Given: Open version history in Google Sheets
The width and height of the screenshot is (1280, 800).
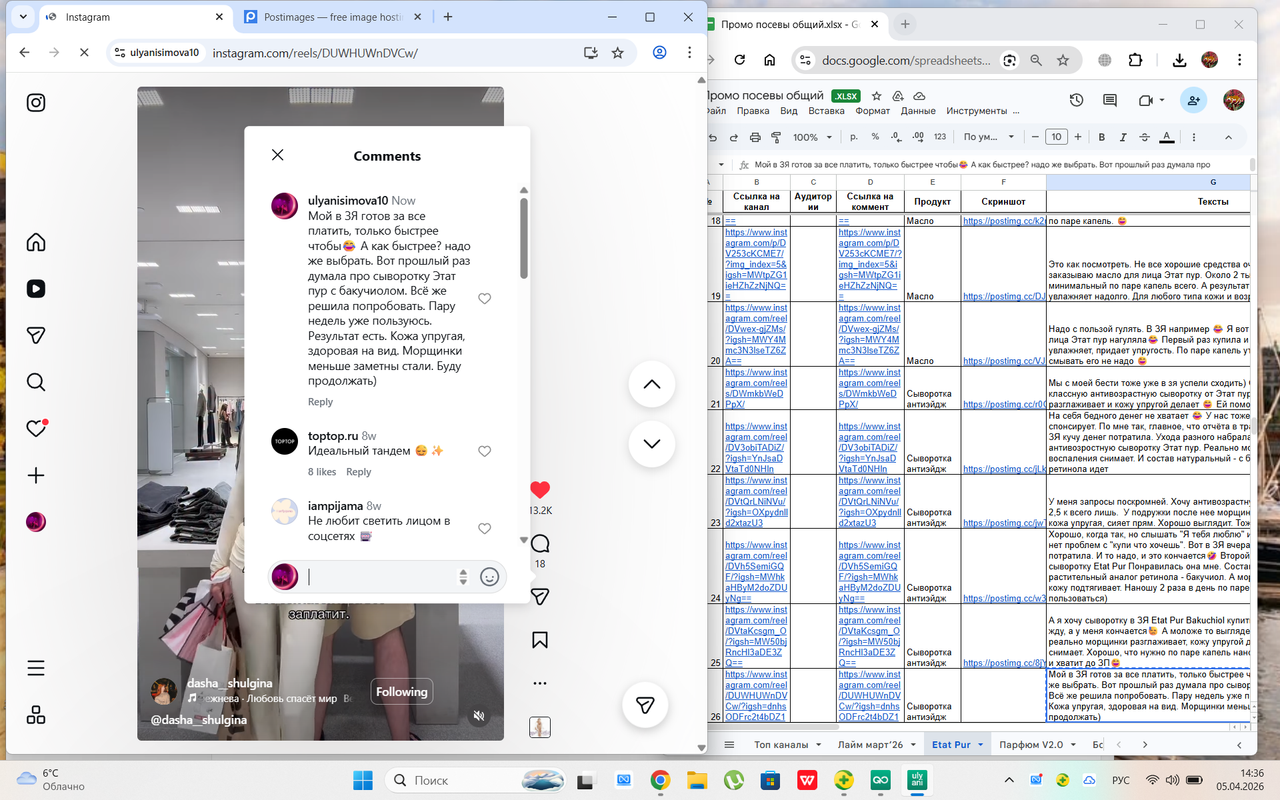Looking at the screenshot, I should [x=1076, y=100].
